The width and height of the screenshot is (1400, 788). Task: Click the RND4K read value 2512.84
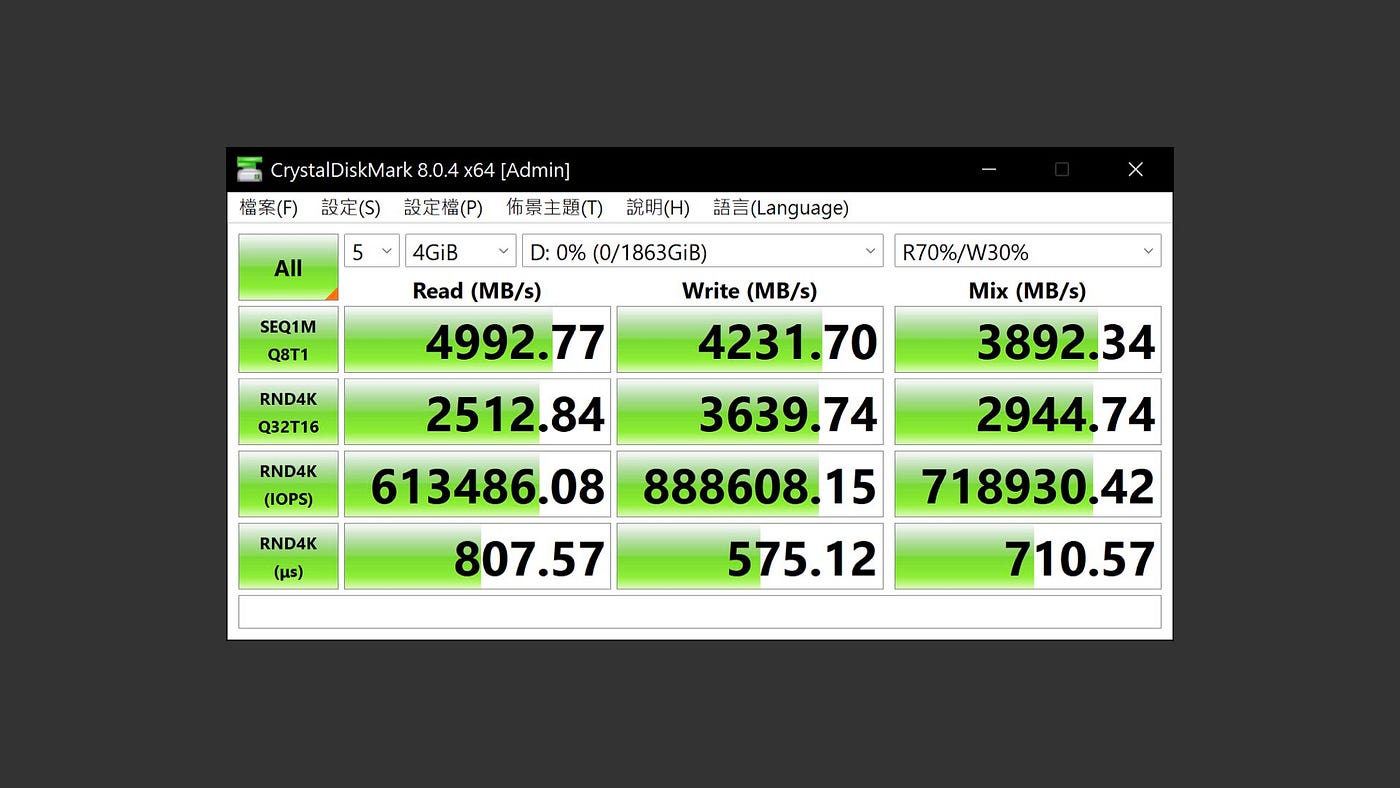click(477, 412)
